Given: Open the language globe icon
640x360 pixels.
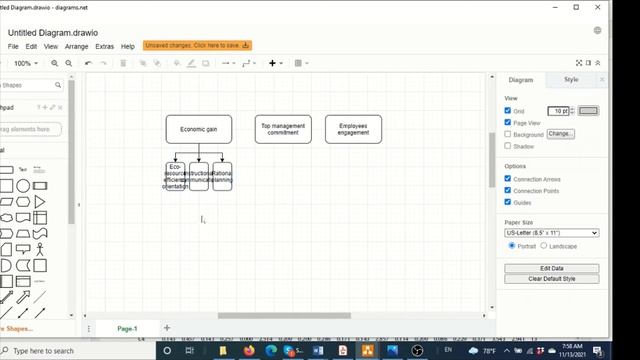Looking at the screenshot, I should (597, 30).
